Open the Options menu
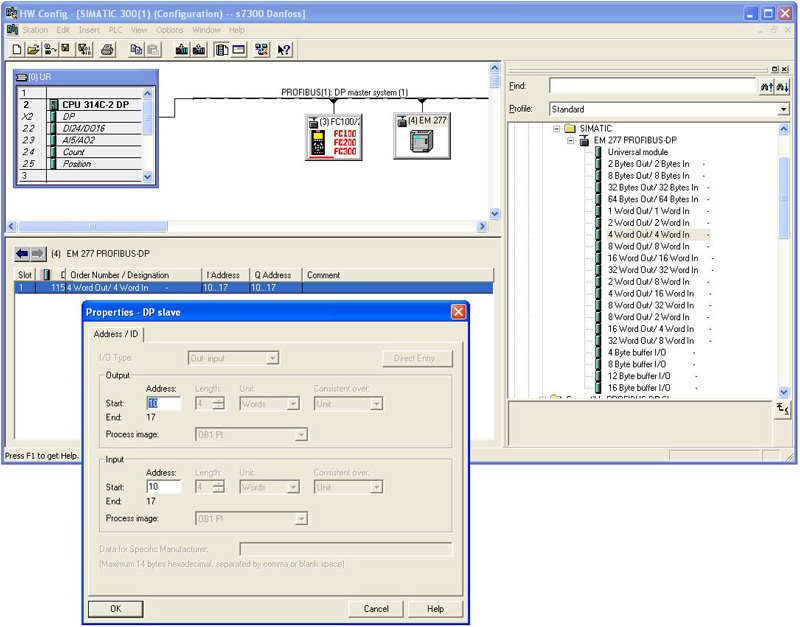 (169, 30)
